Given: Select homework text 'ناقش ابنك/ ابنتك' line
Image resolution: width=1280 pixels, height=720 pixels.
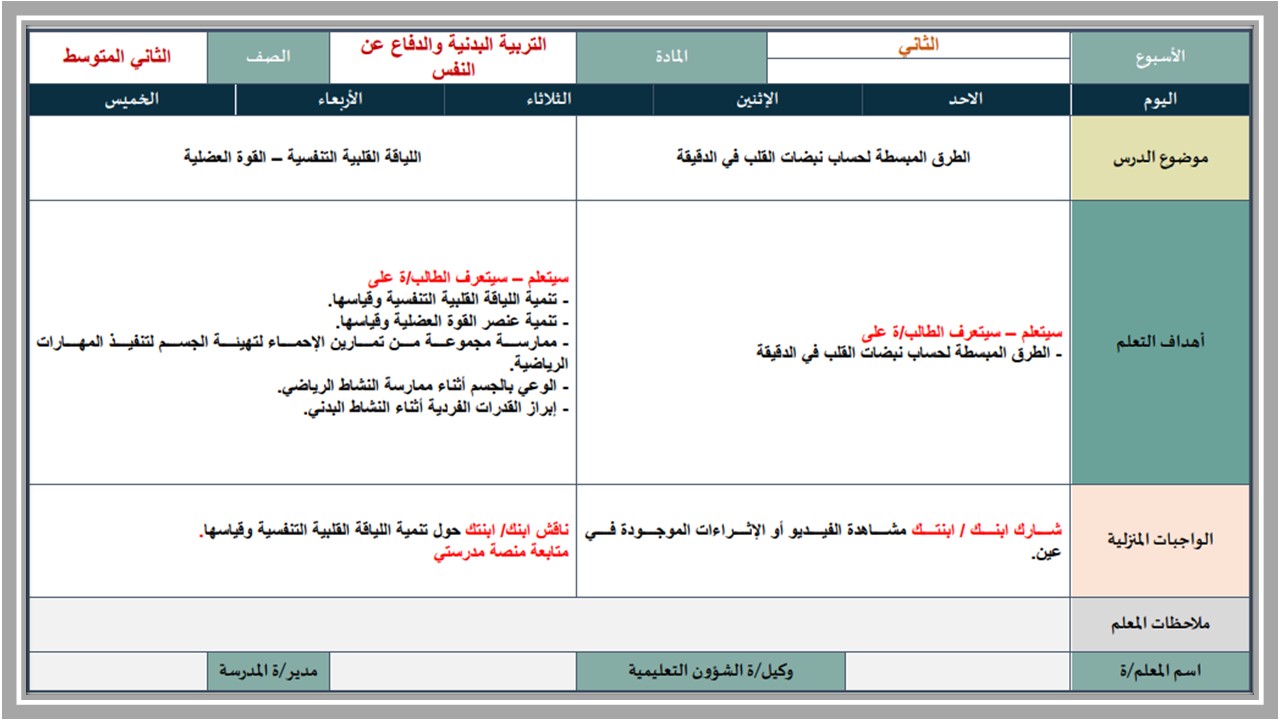Looking at the screenshot, I should click(x=385, y=530).
